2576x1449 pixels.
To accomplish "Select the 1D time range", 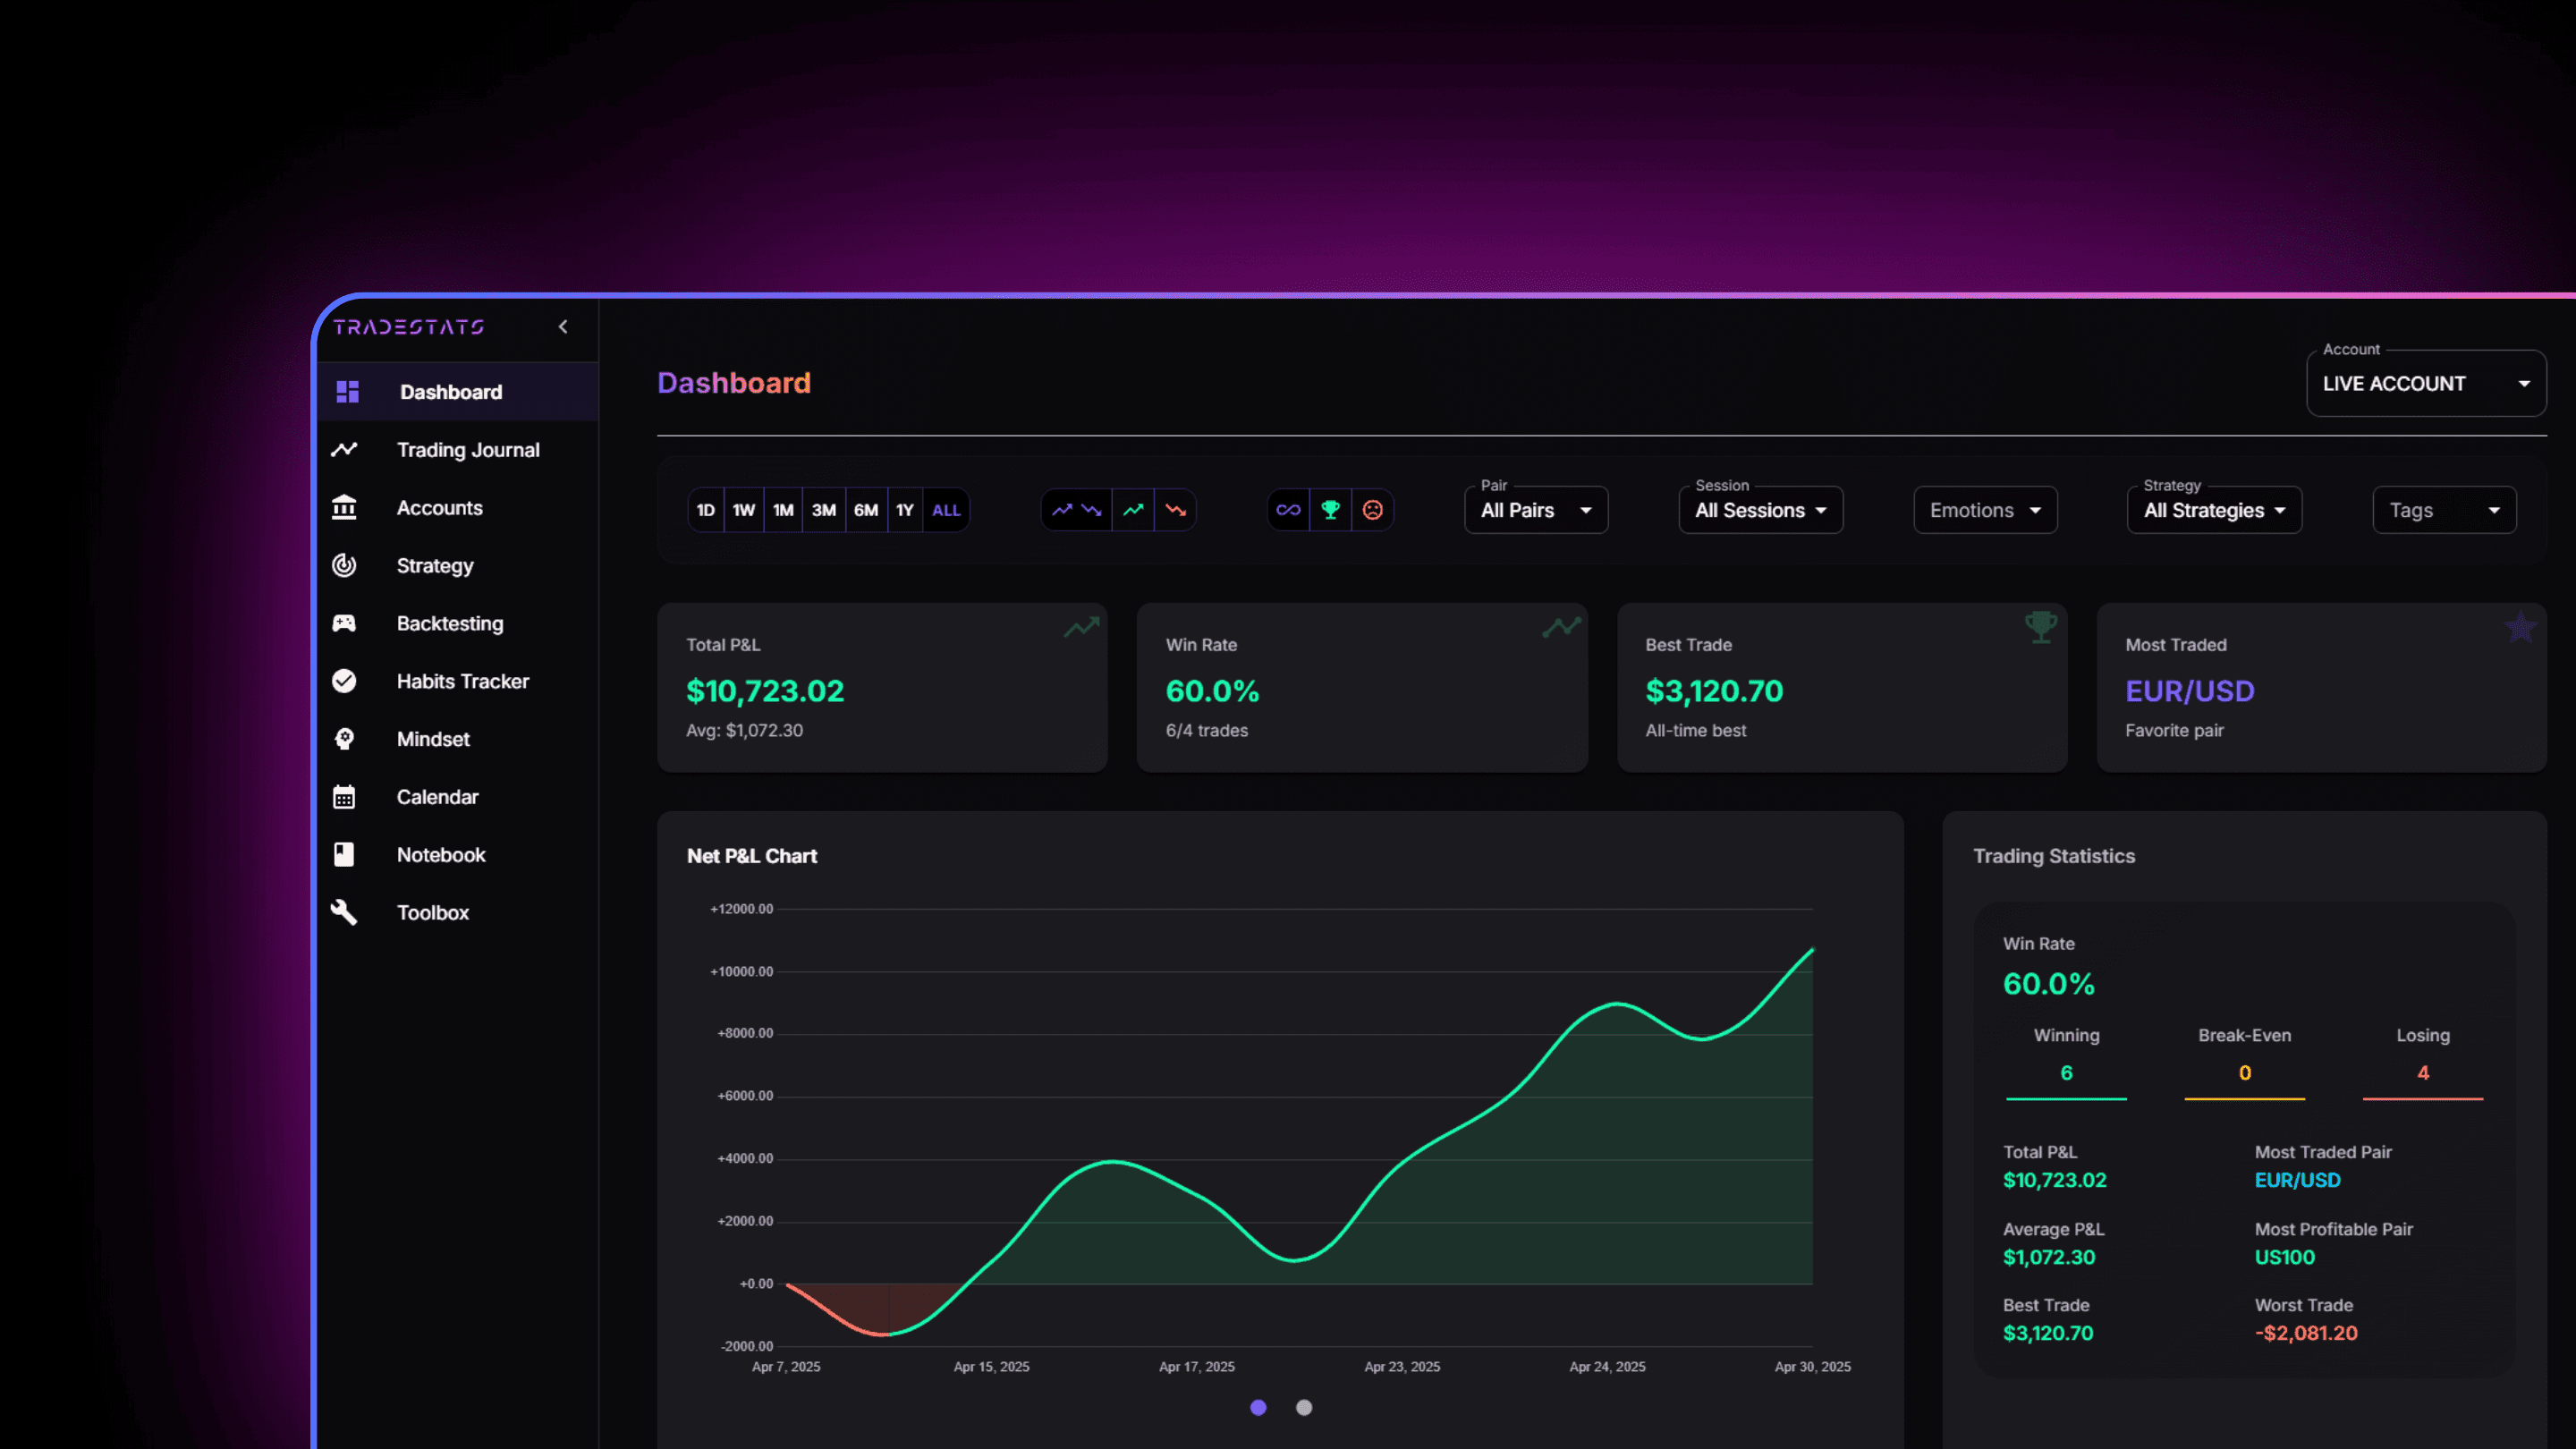I will [706, 510].
